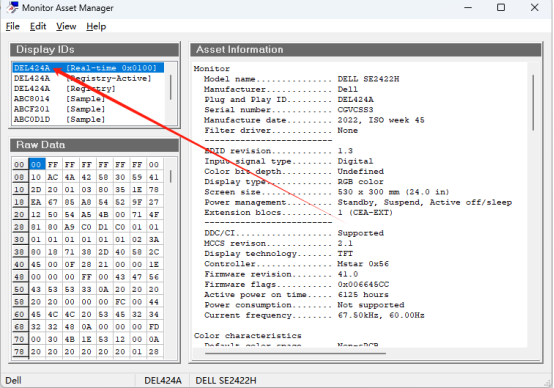554x388 pixels.
Task: Open the File menu
Action: pos(13,27)
